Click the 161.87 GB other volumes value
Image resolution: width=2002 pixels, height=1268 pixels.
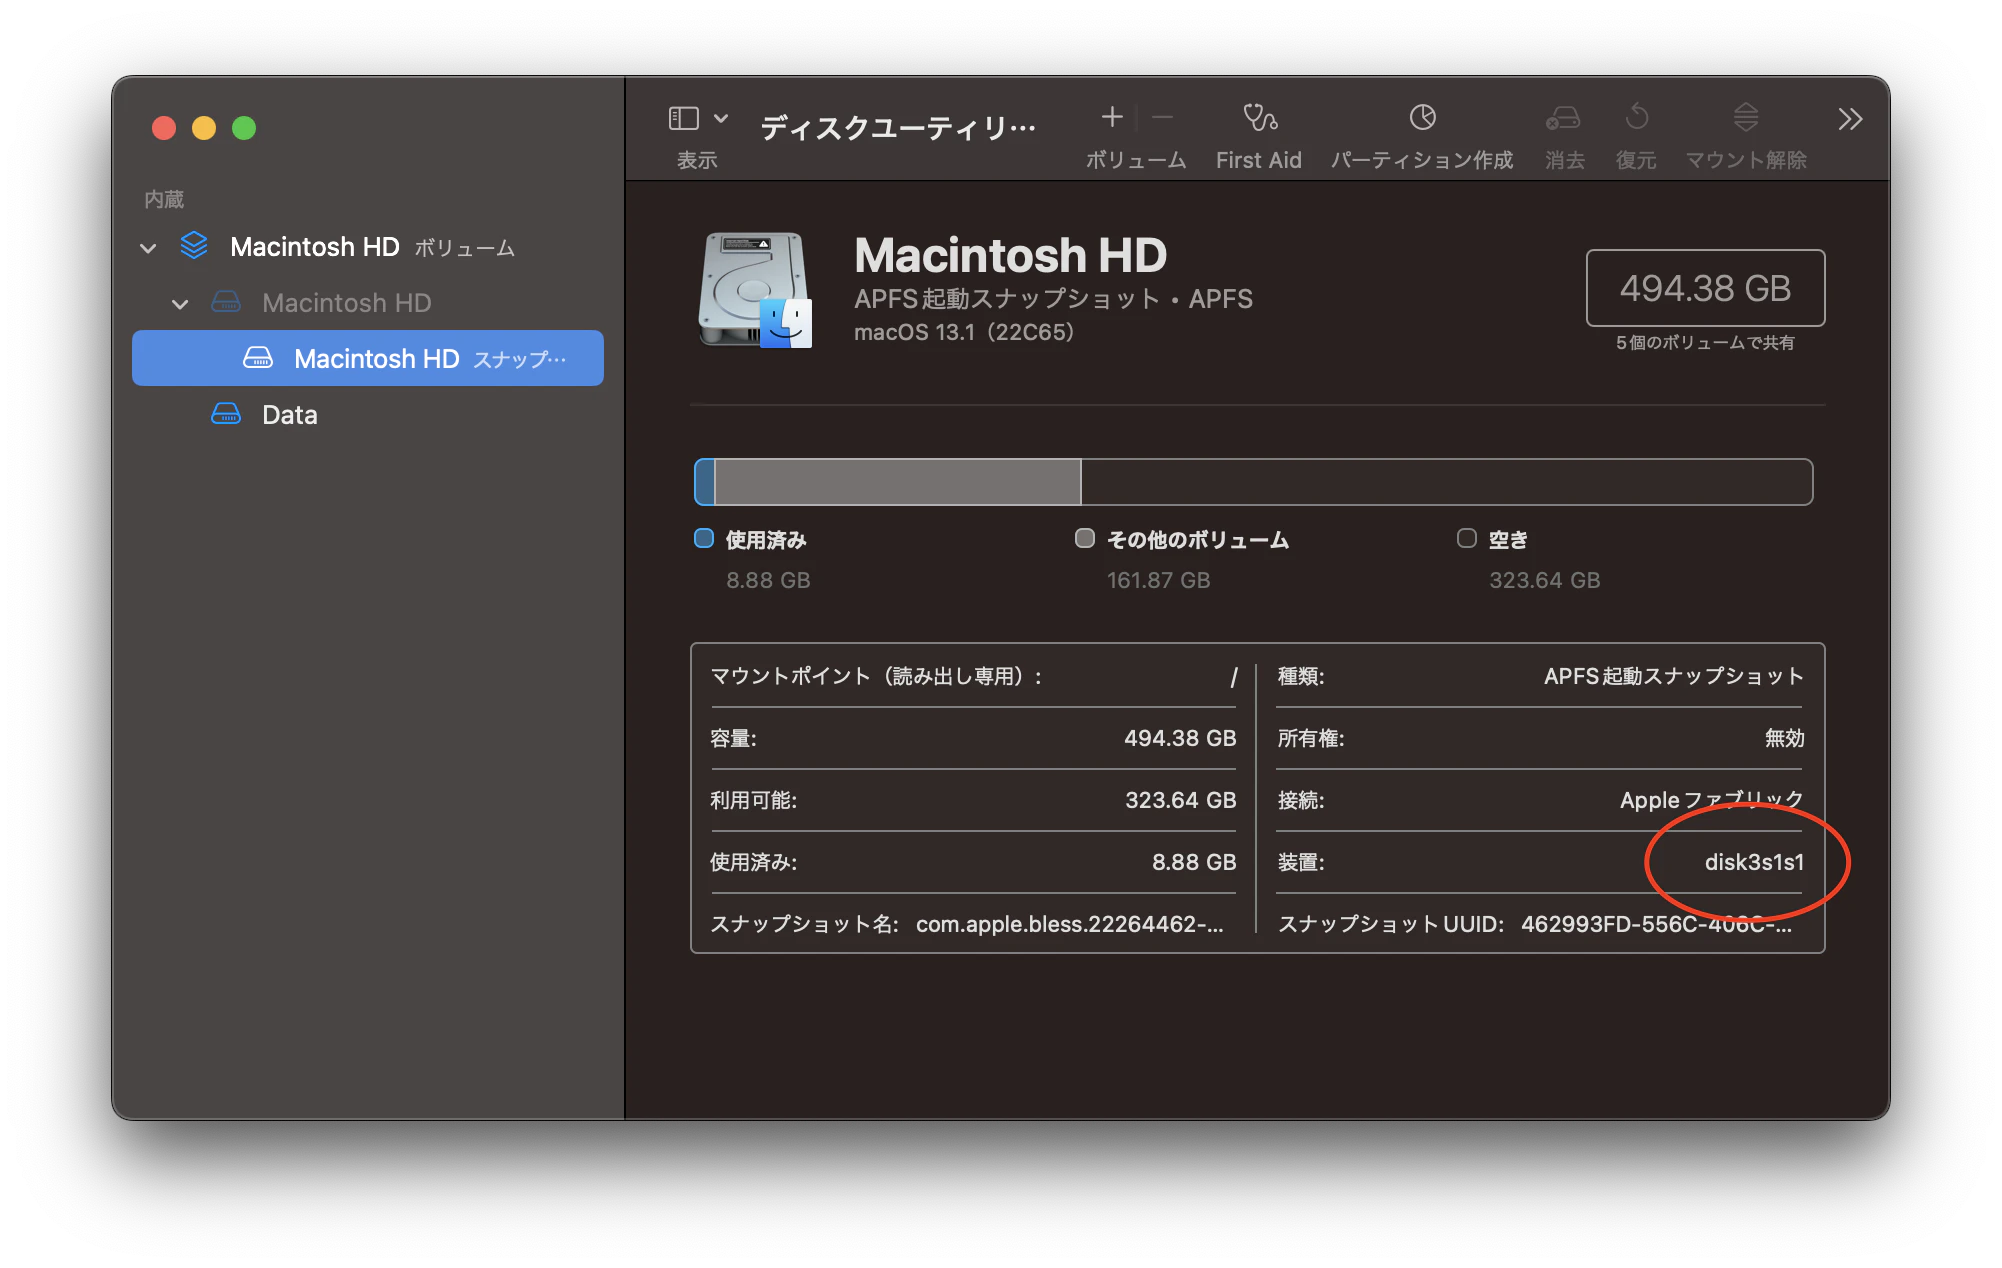[1158, 580]
